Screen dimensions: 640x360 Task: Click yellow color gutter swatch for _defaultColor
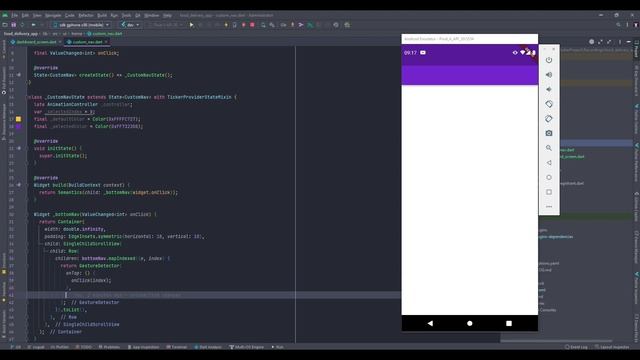[18, 119]
